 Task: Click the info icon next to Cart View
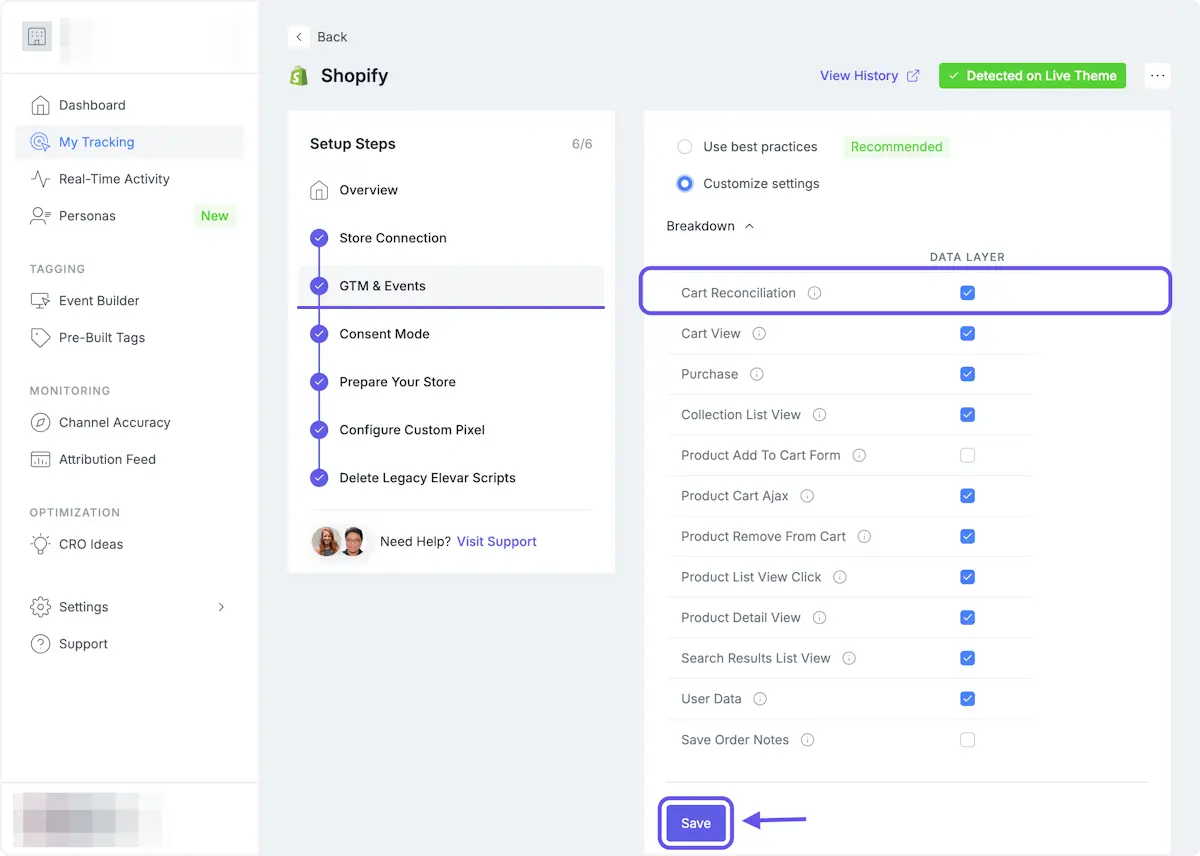(x=759, y=334)
